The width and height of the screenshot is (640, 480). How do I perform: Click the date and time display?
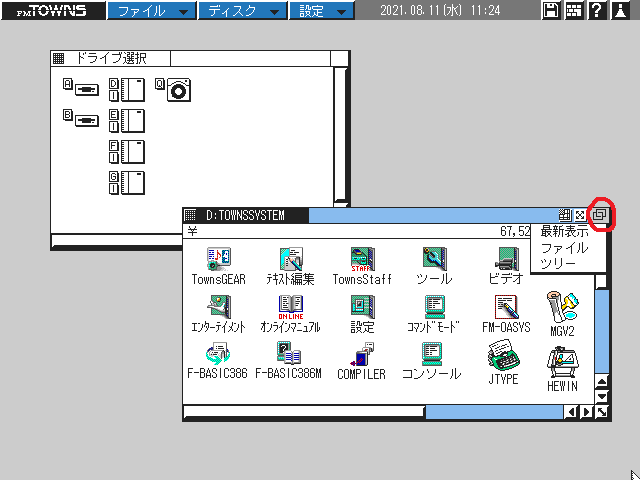click(440, 10)
